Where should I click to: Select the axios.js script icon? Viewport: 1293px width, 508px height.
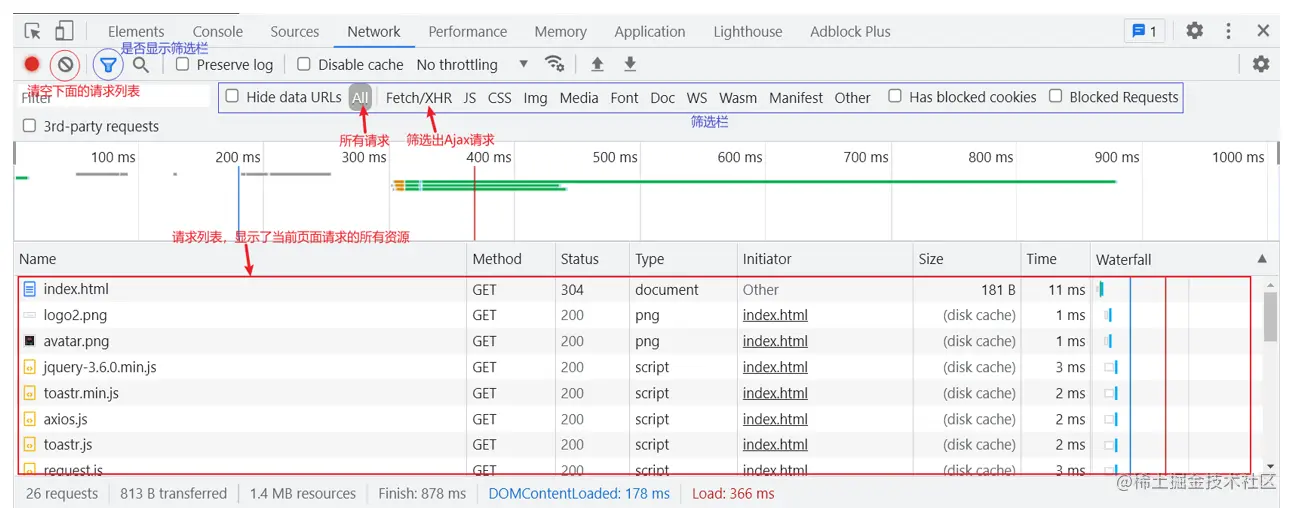[29, 419]
